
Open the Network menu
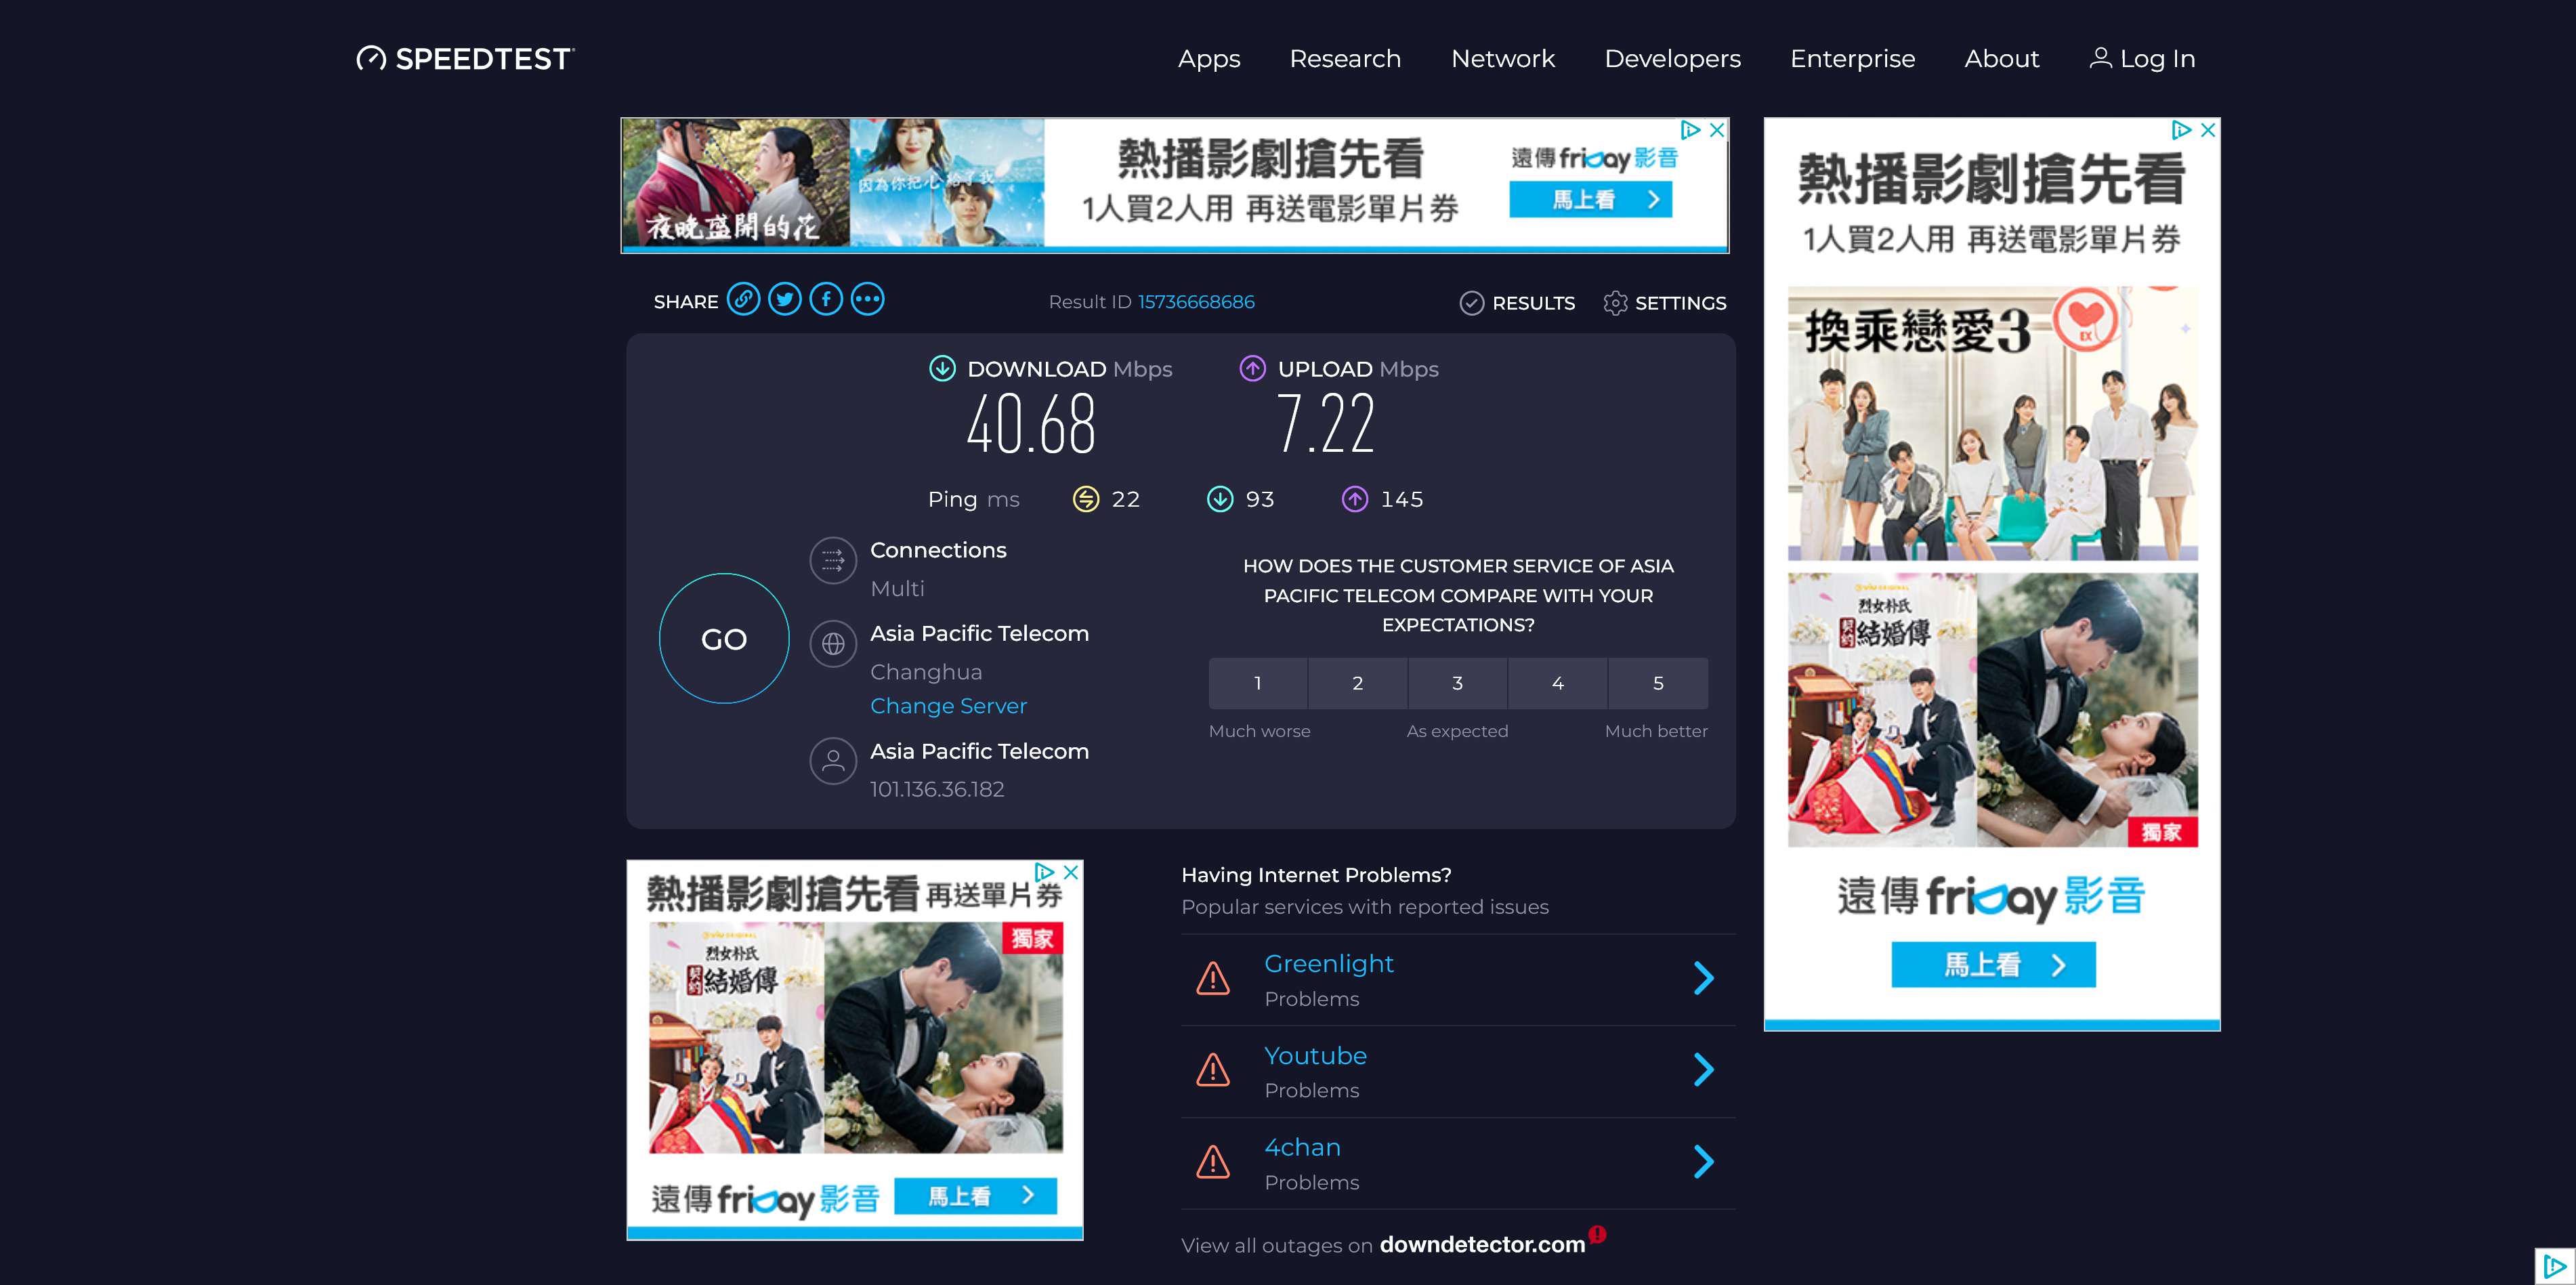[1503, 59]
